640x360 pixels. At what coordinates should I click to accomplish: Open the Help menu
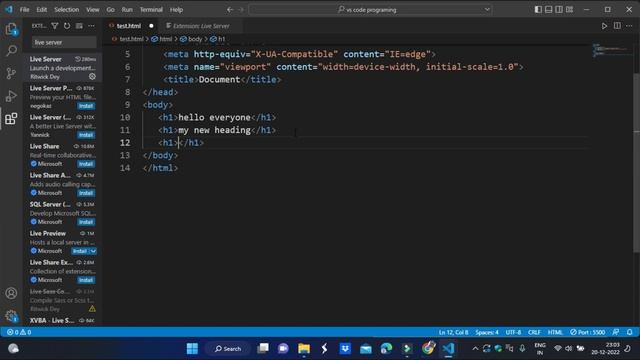[176, 9]
